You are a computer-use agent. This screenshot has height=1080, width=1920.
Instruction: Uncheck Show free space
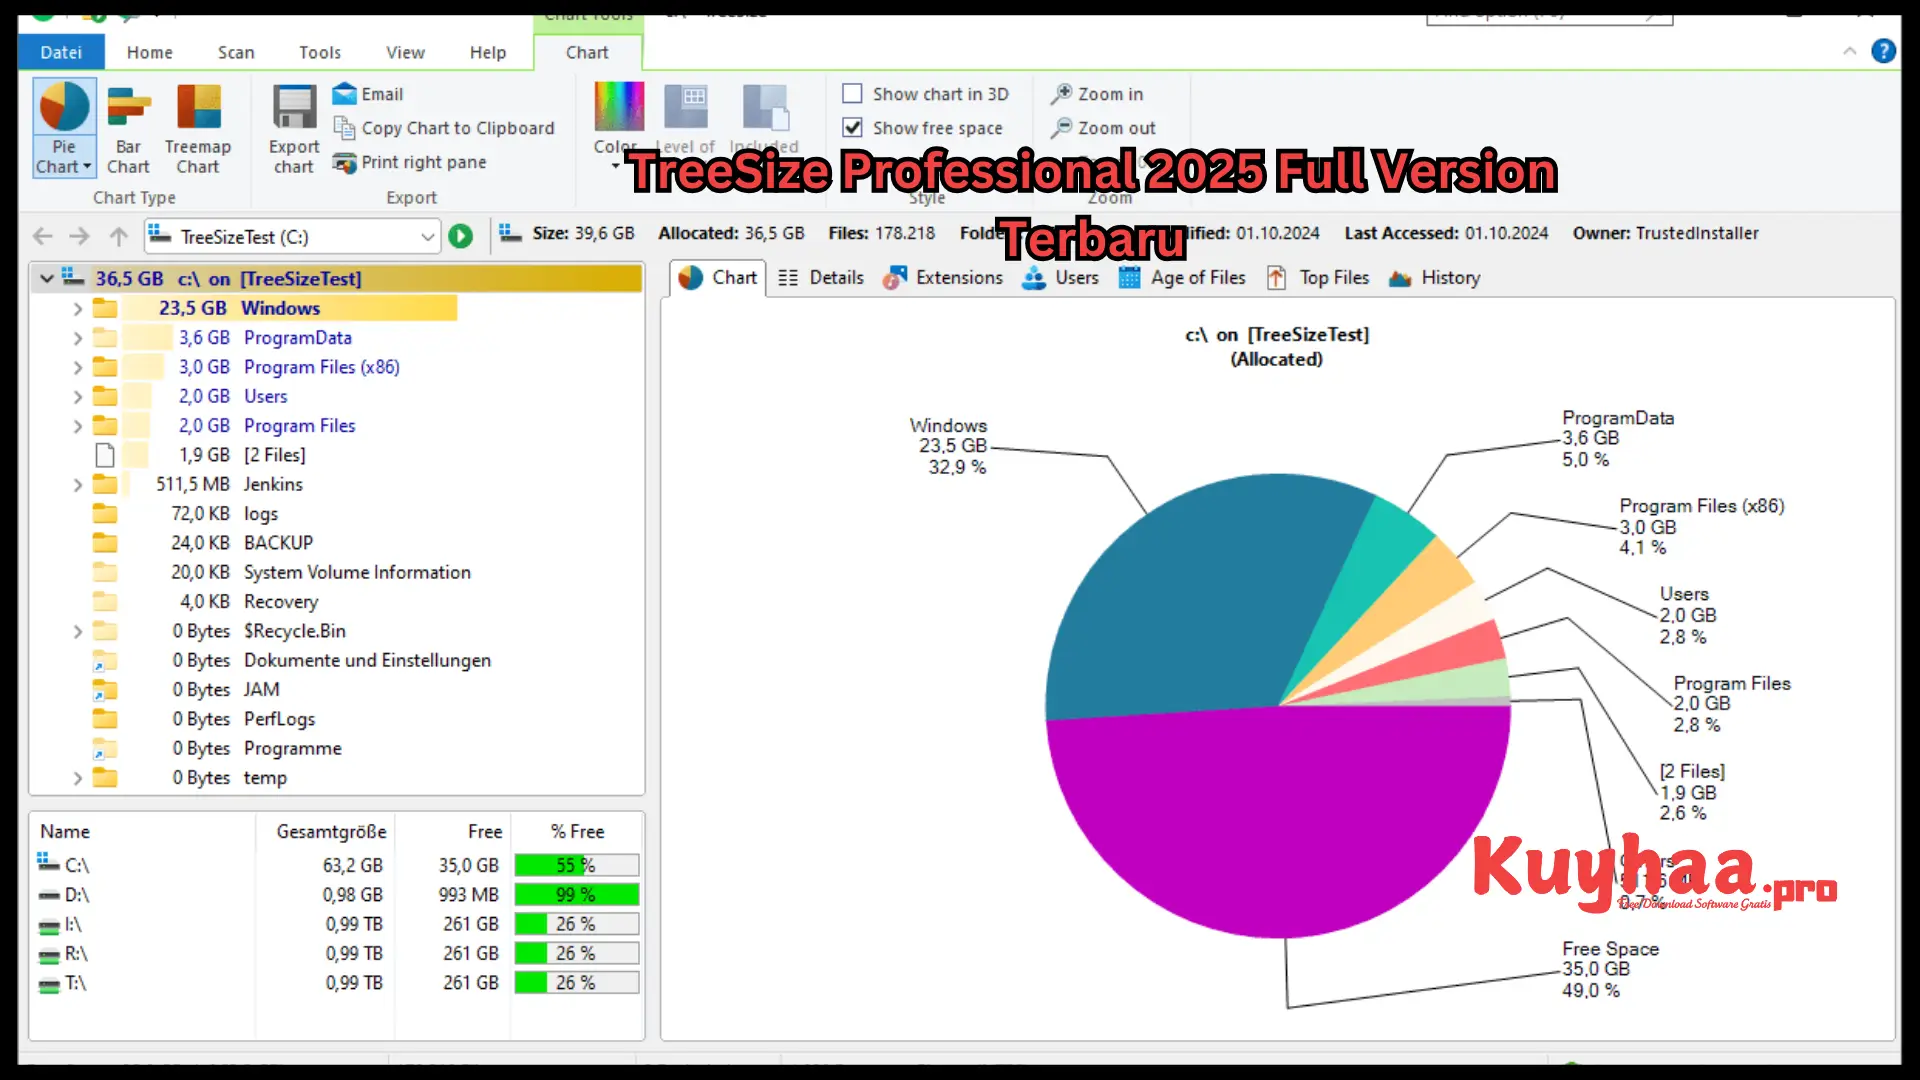pos(852,128)
